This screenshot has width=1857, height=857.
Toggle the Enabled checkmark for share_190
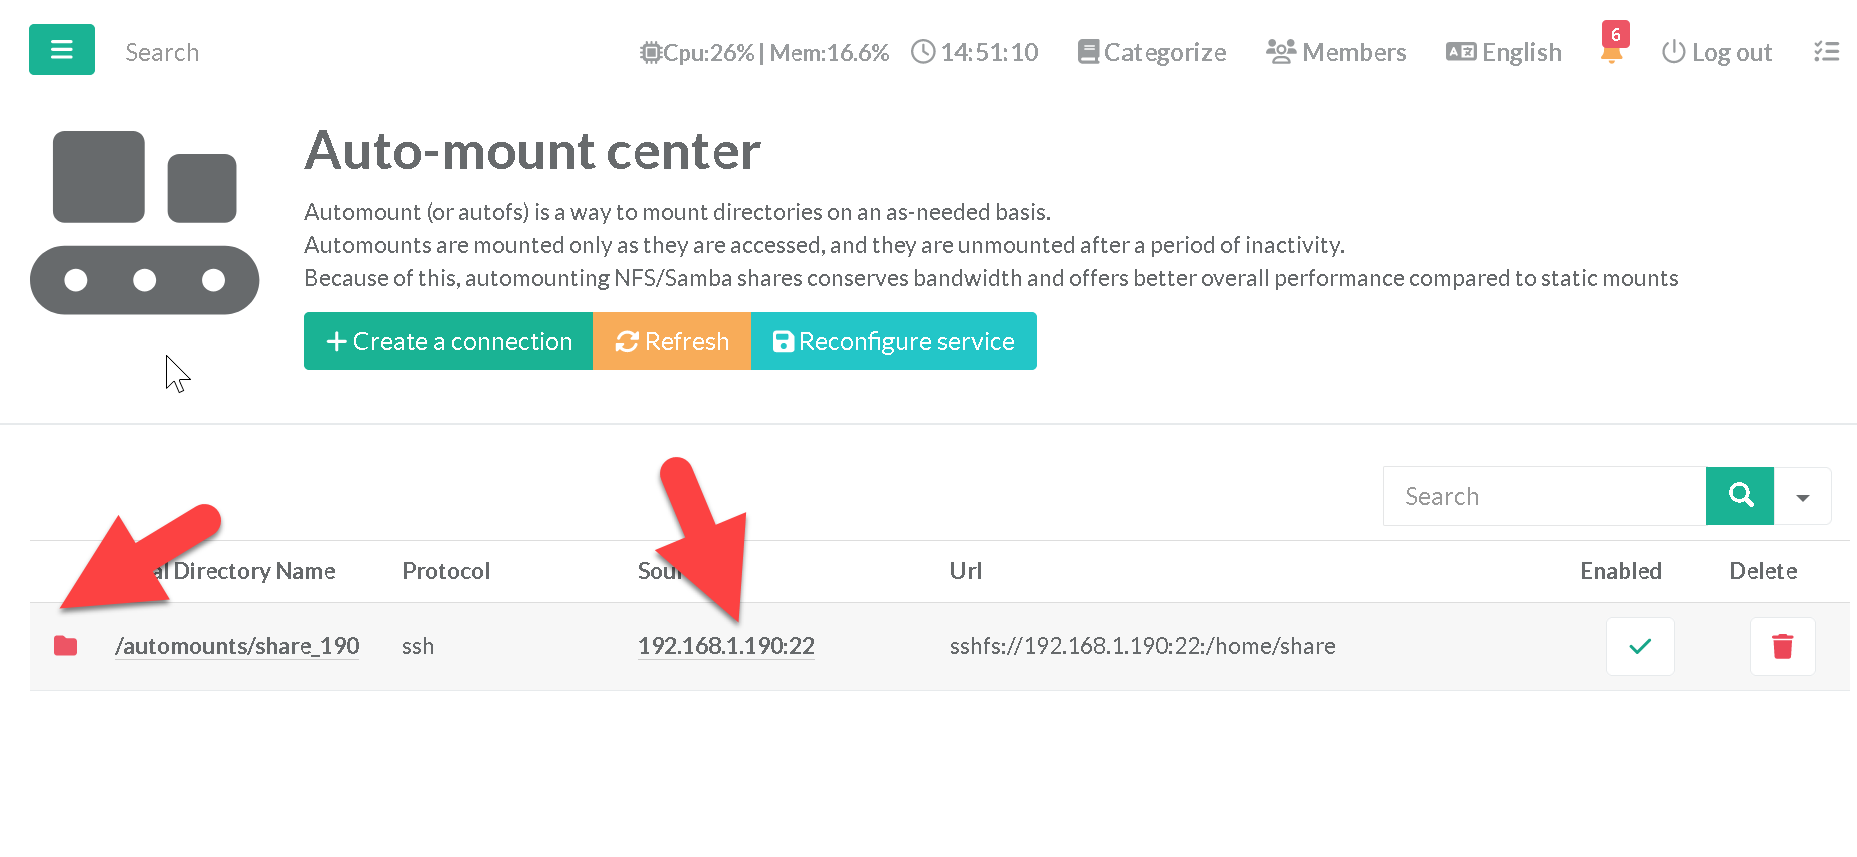(x=1639, y=647)
